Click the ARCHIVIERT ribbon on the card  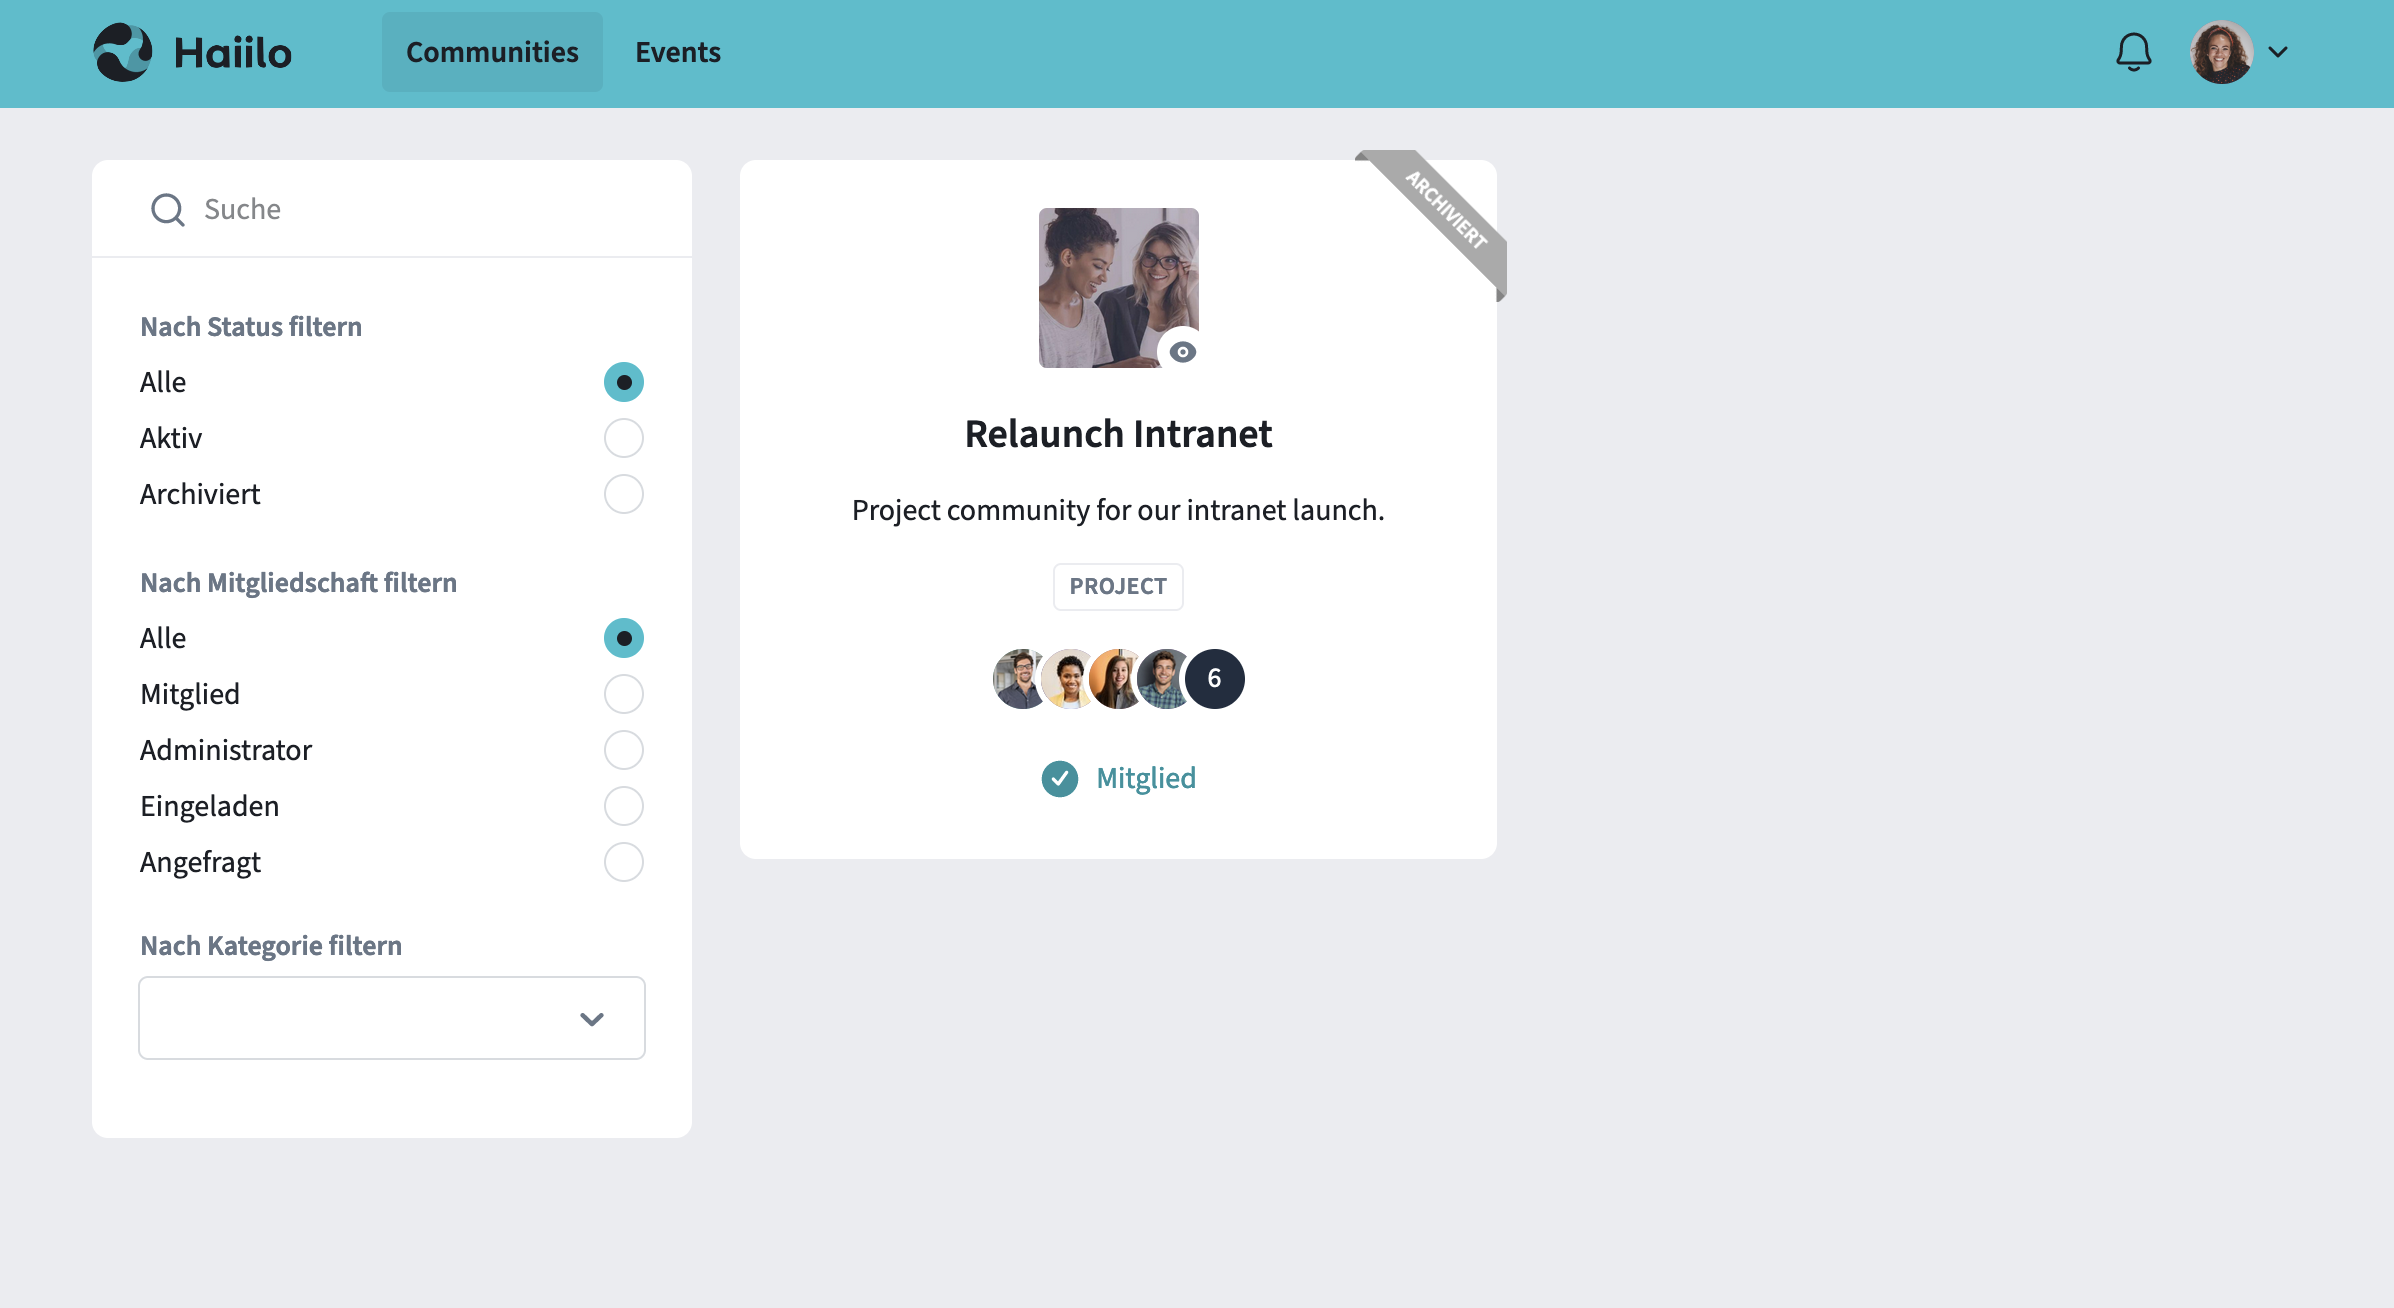[1444, 211]
